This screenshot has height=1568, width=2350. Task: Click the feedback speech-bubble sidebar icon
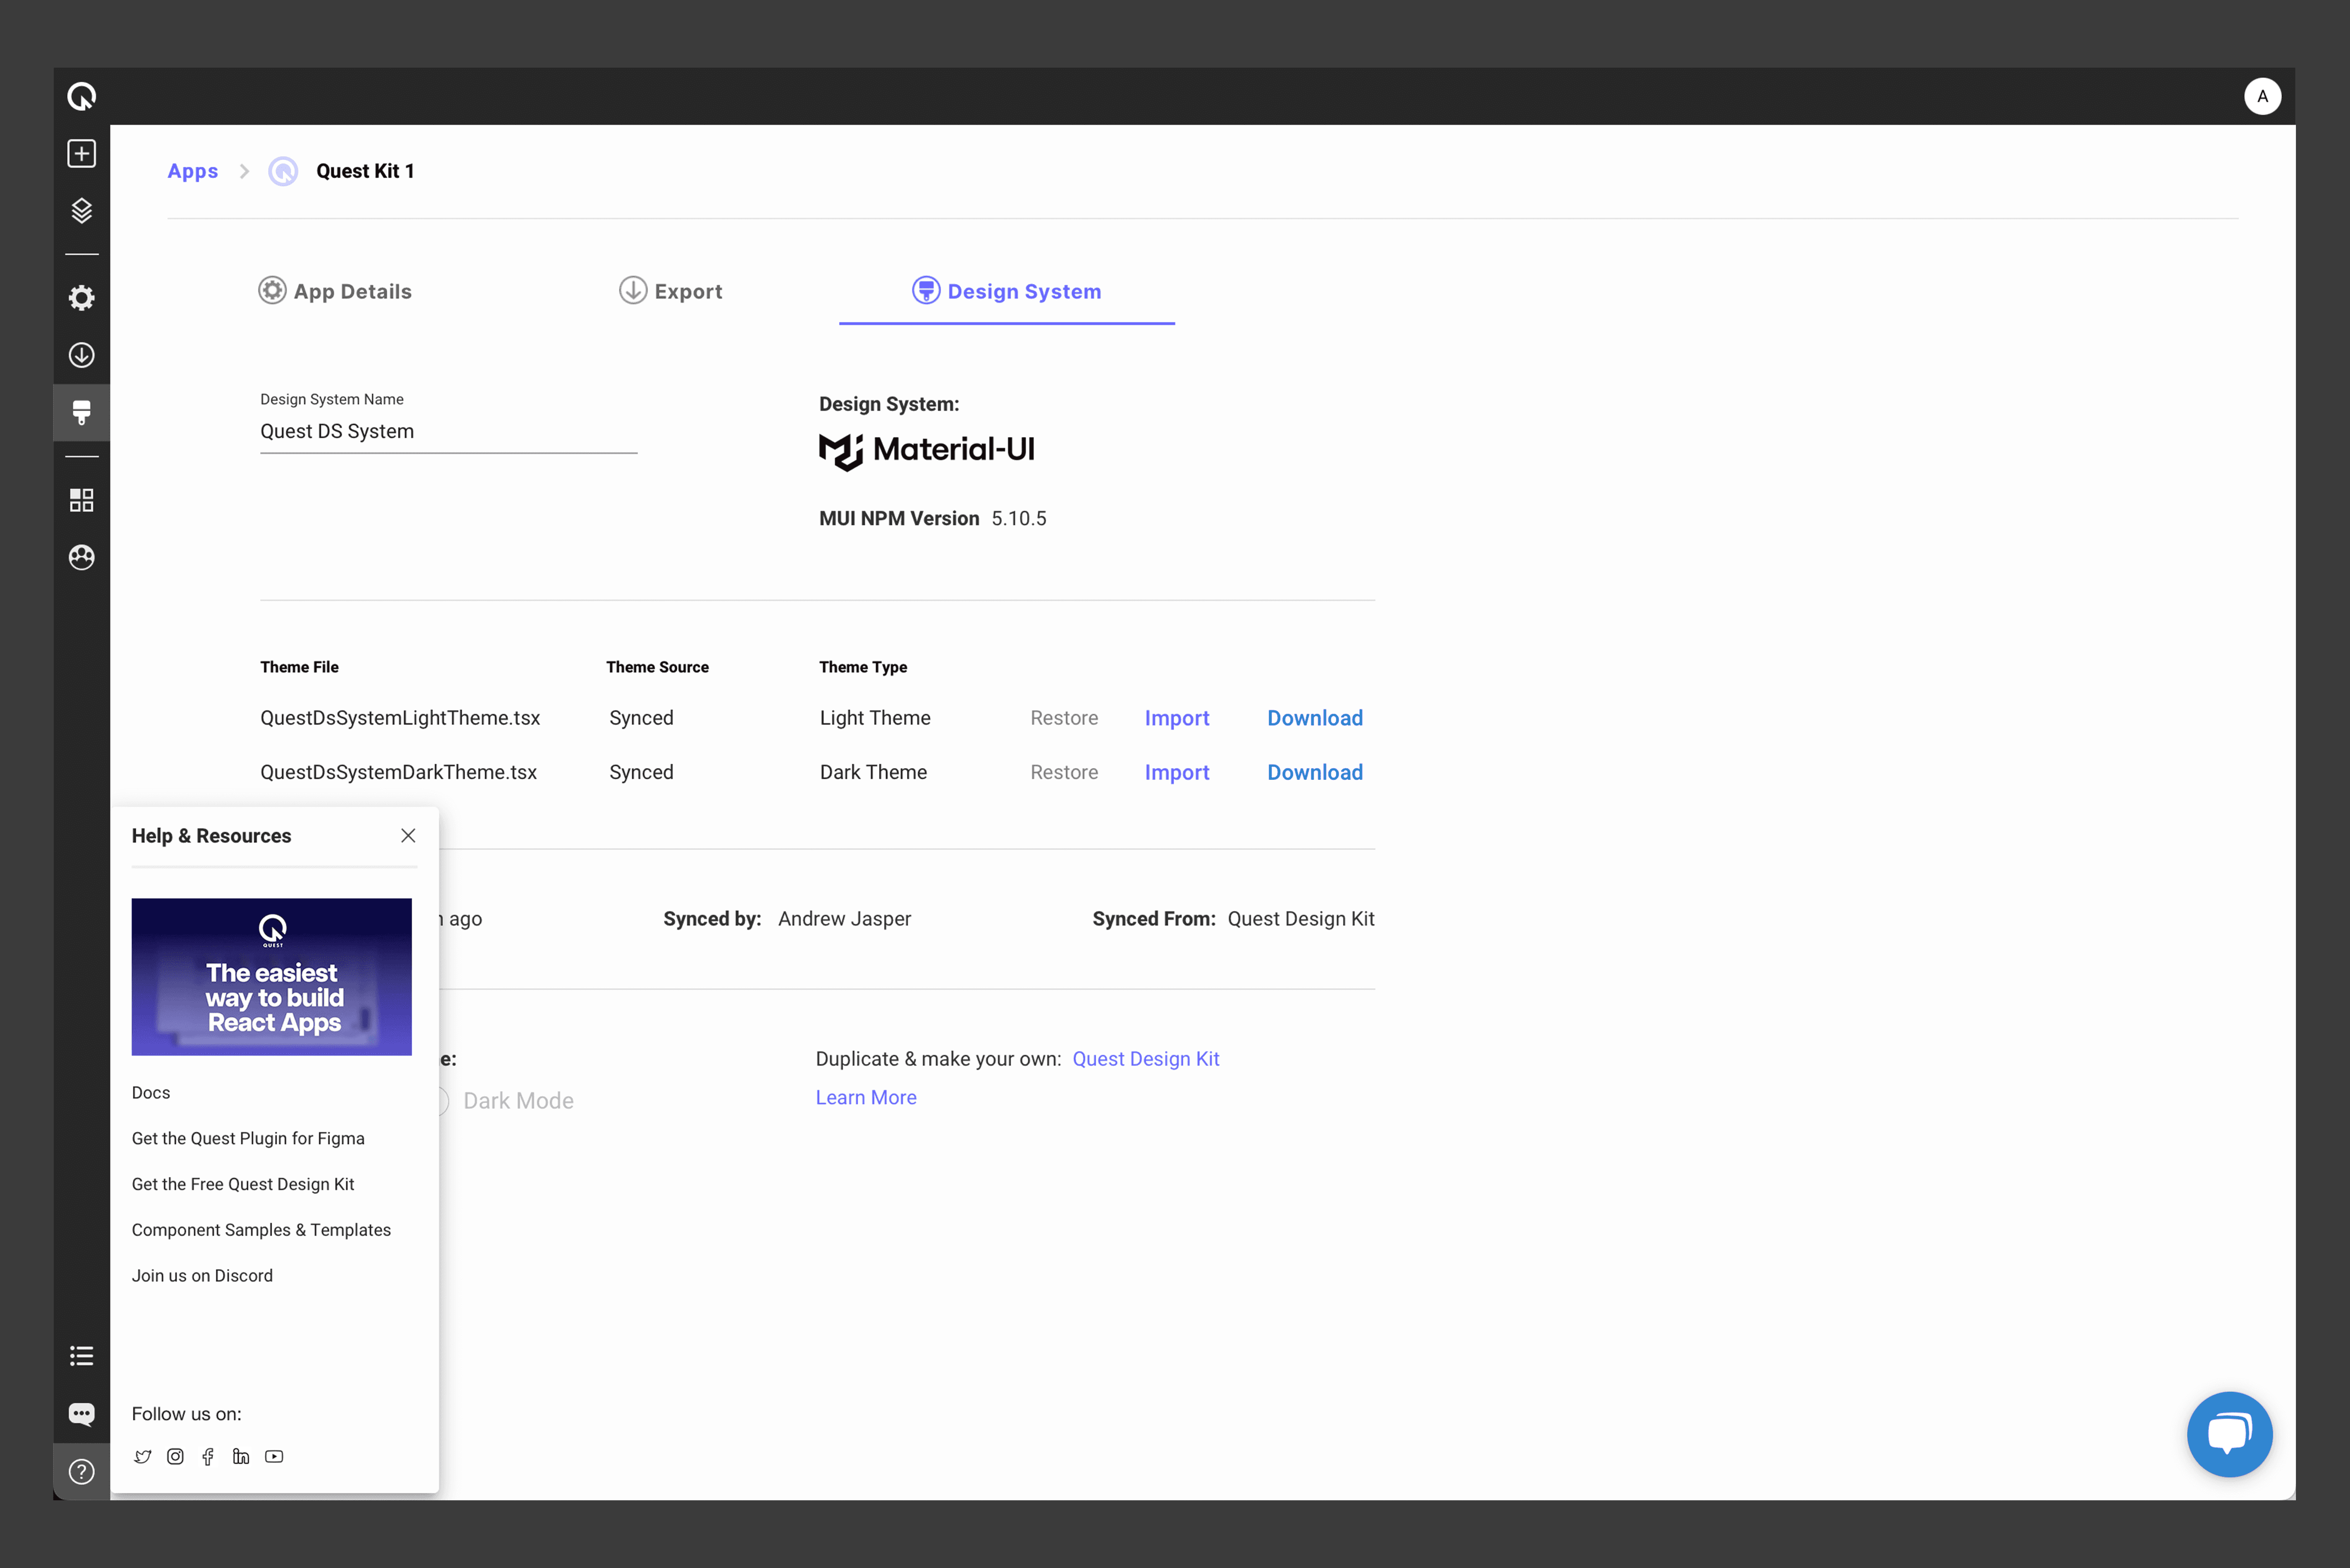pos(81,1413)
